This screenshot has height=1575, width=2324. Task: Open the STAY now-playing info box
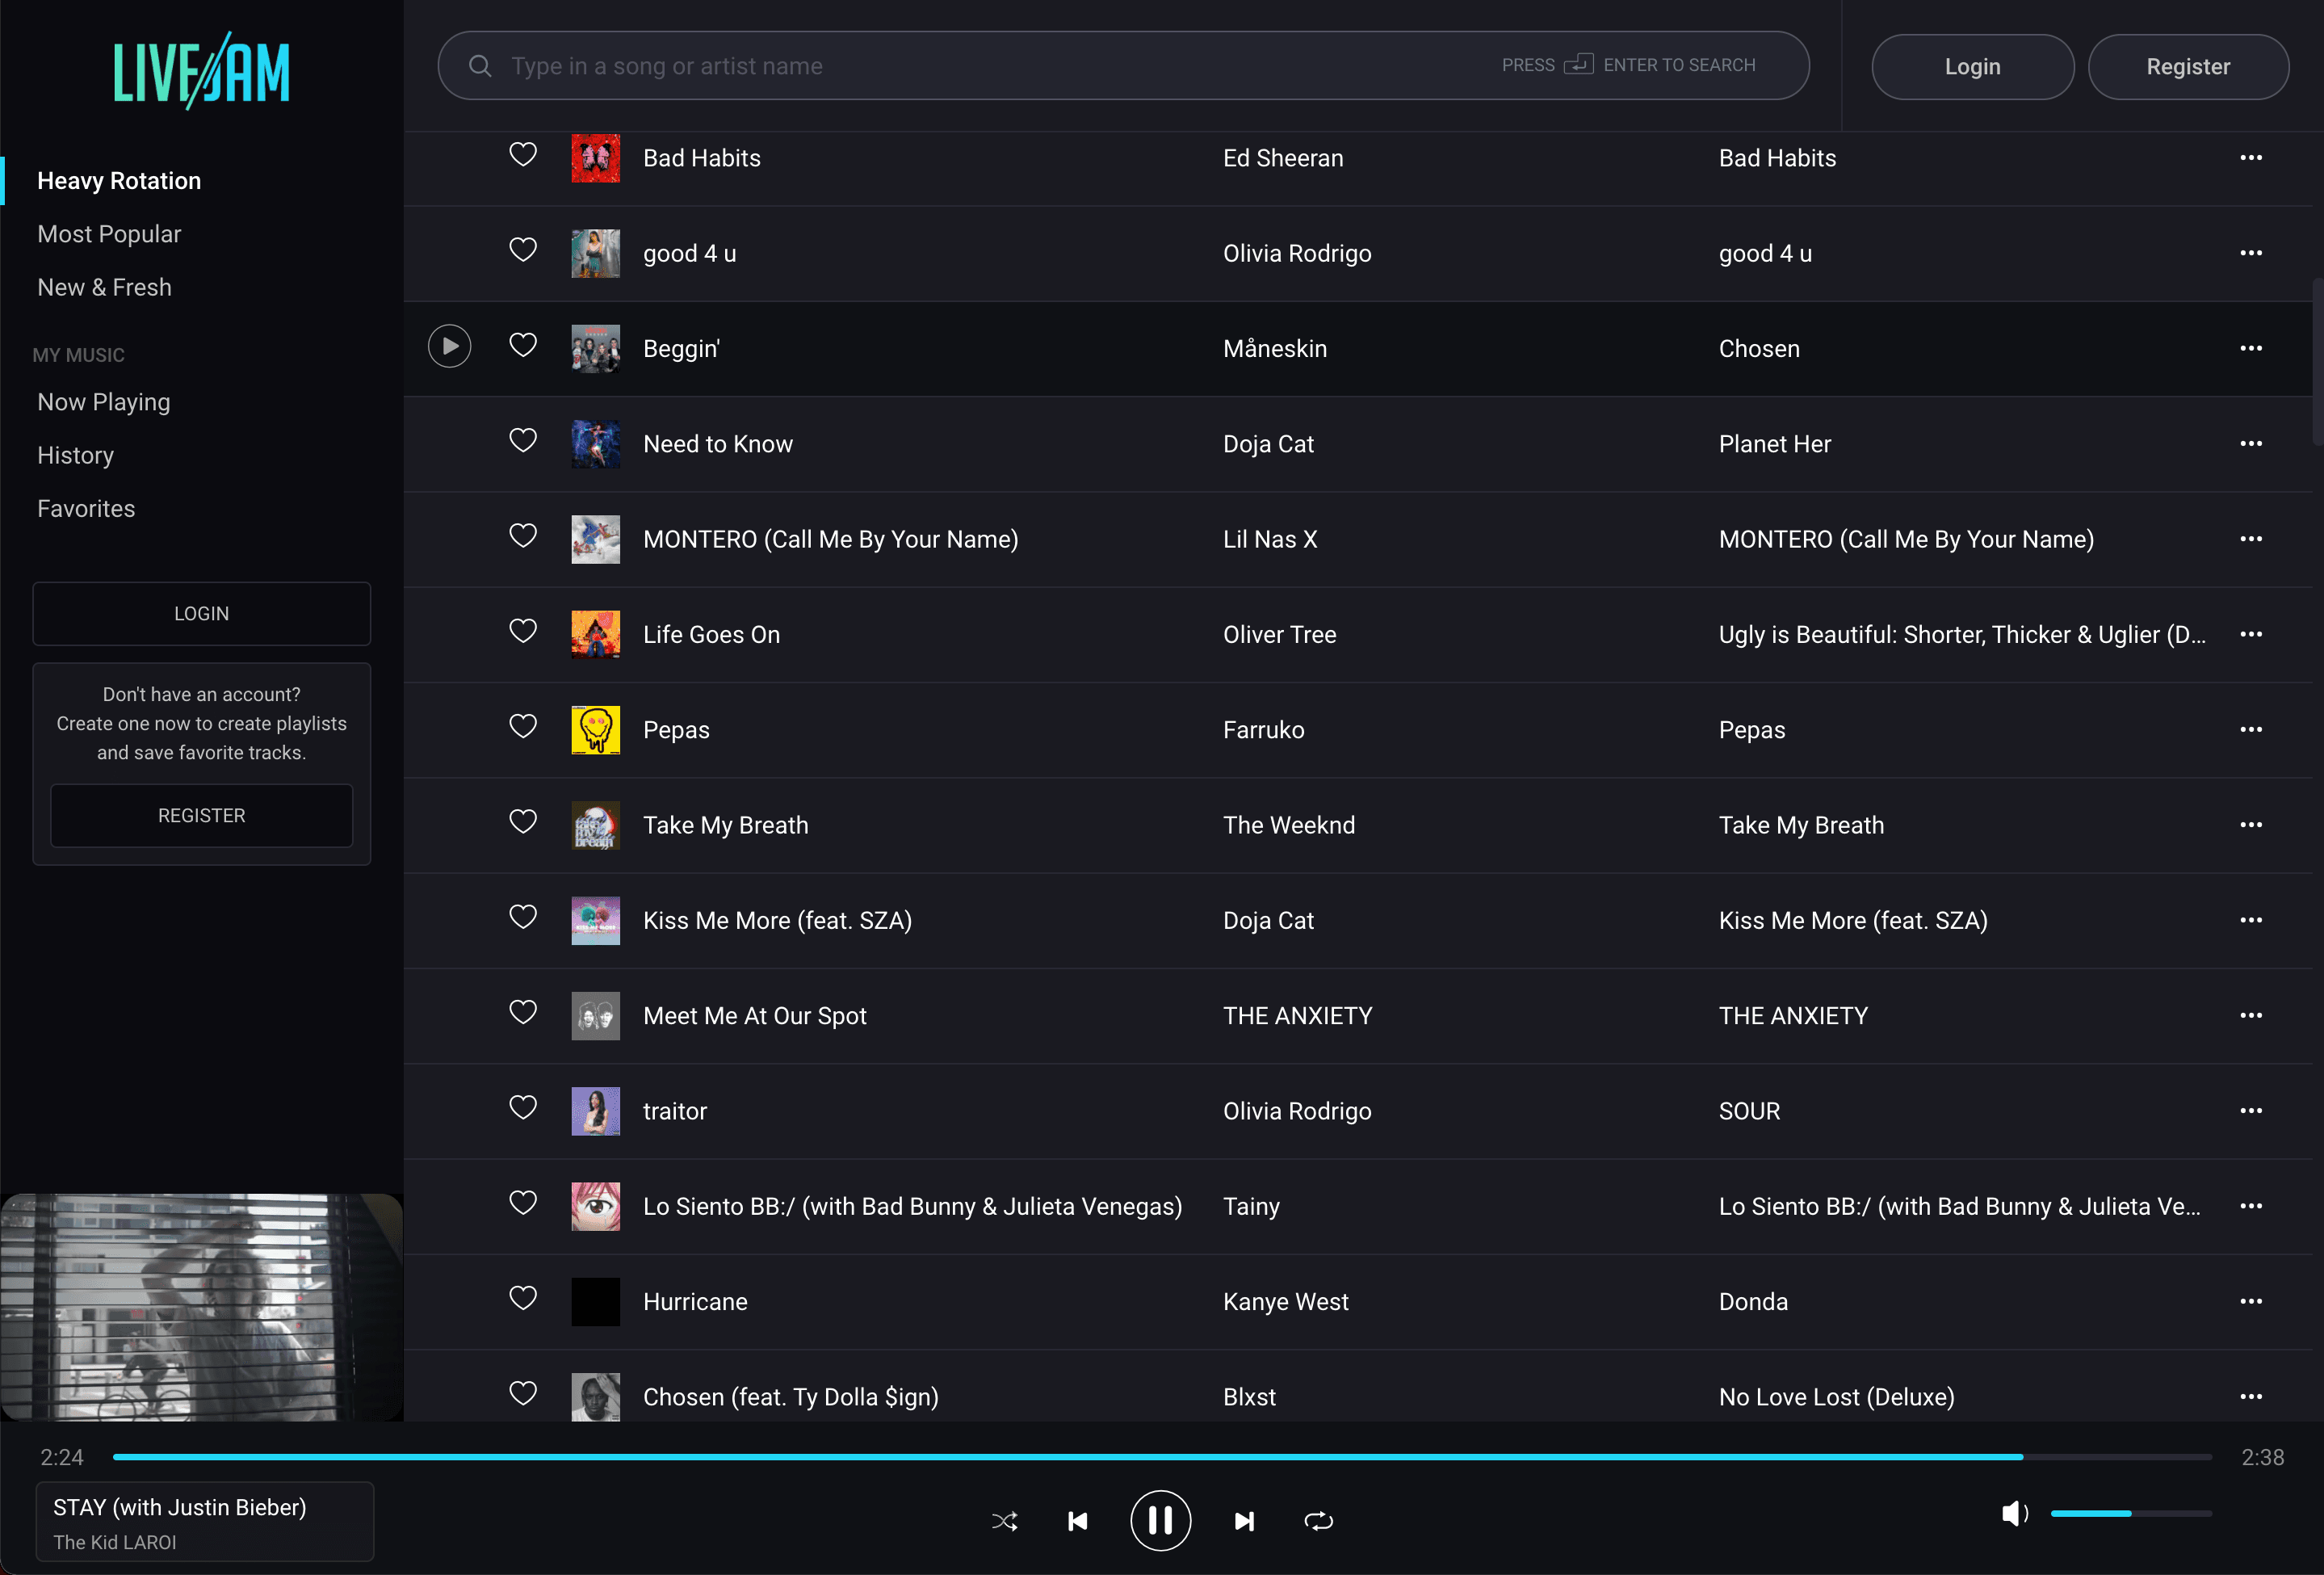tap(205, 1522)
